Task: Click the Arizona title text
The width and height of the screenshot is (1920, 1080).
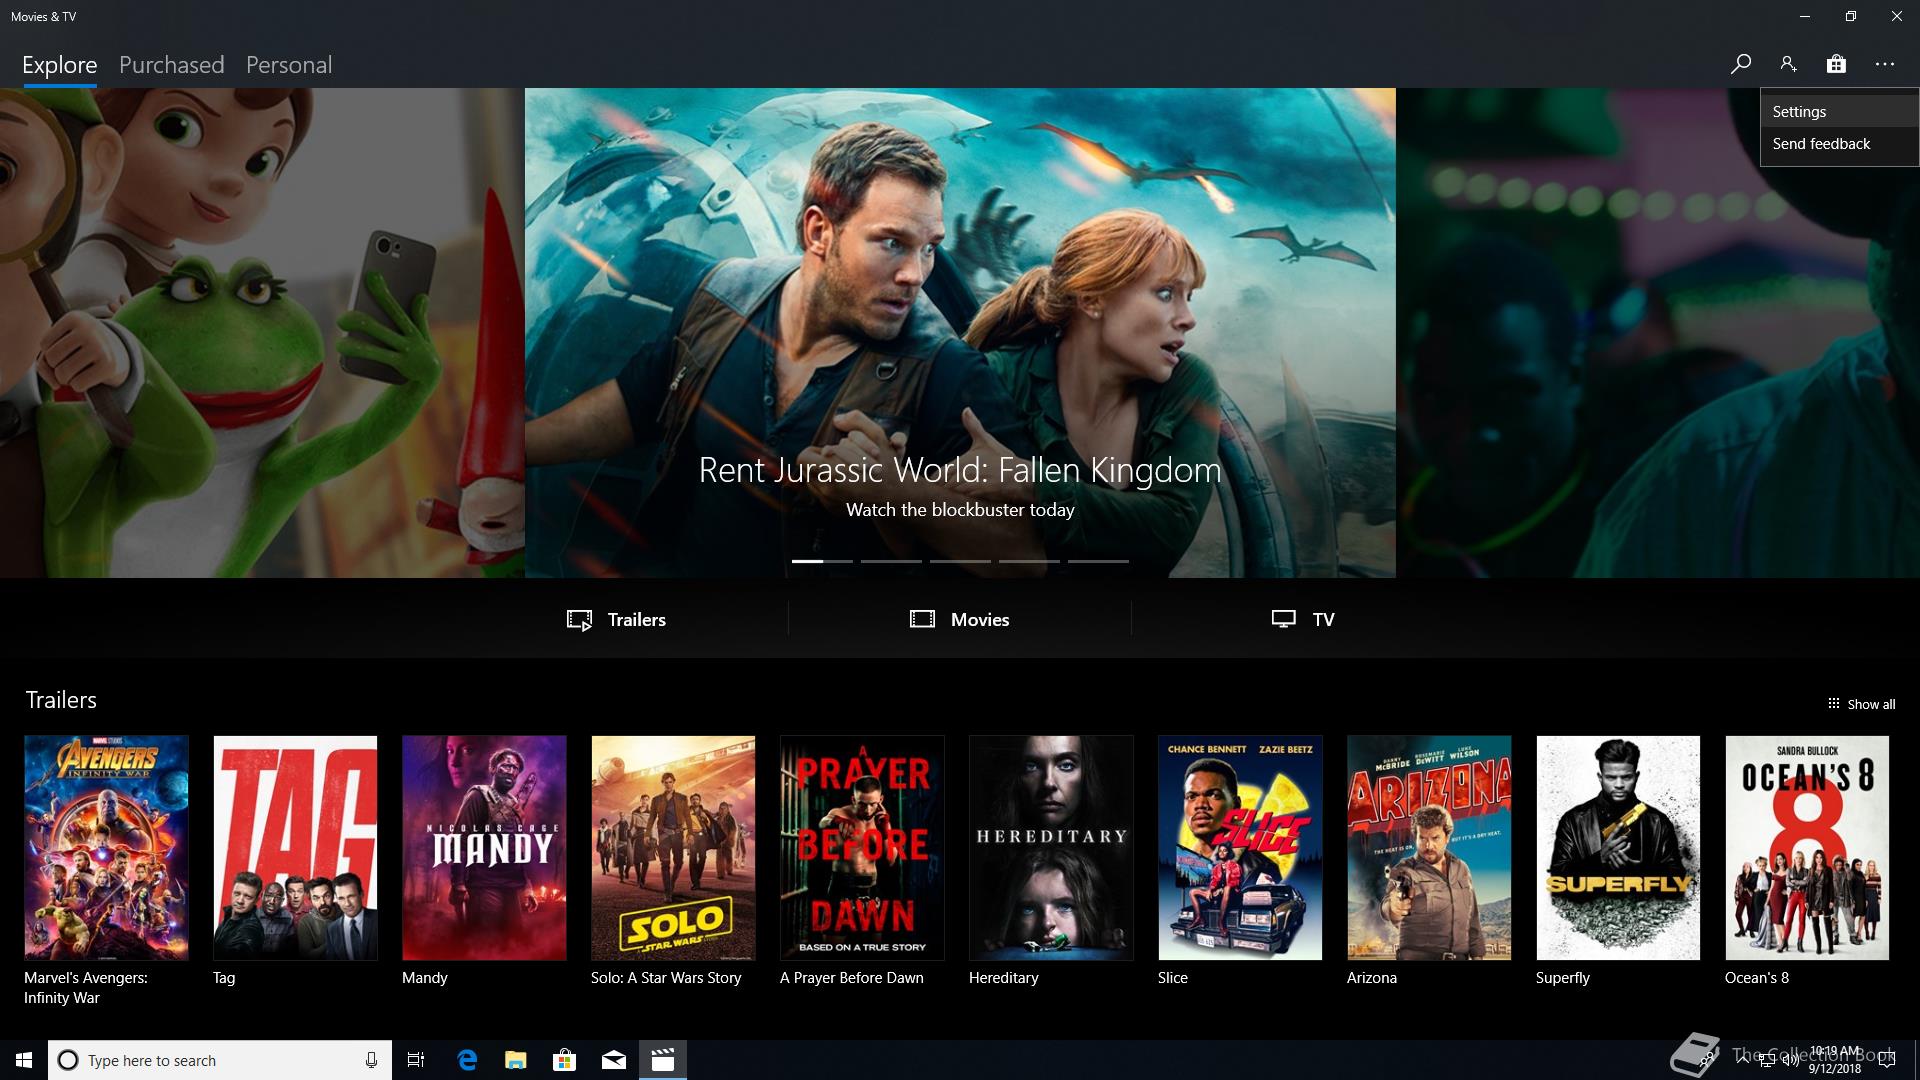Action: pos(1372,978)
